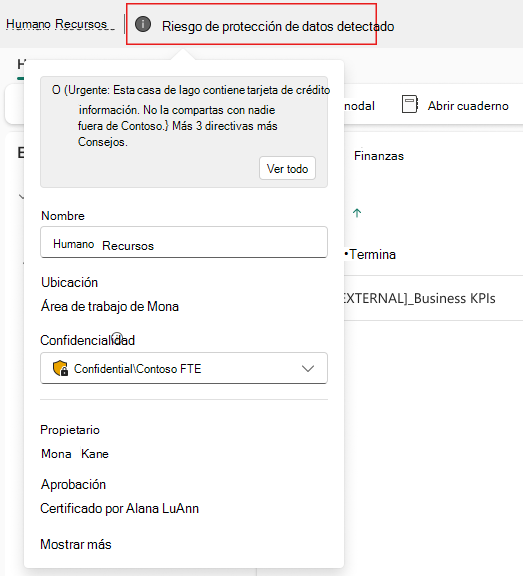Screen dimensions: 523x576
Task: Click the info icon next to Confidencialidad
Action: pos(117,337)
